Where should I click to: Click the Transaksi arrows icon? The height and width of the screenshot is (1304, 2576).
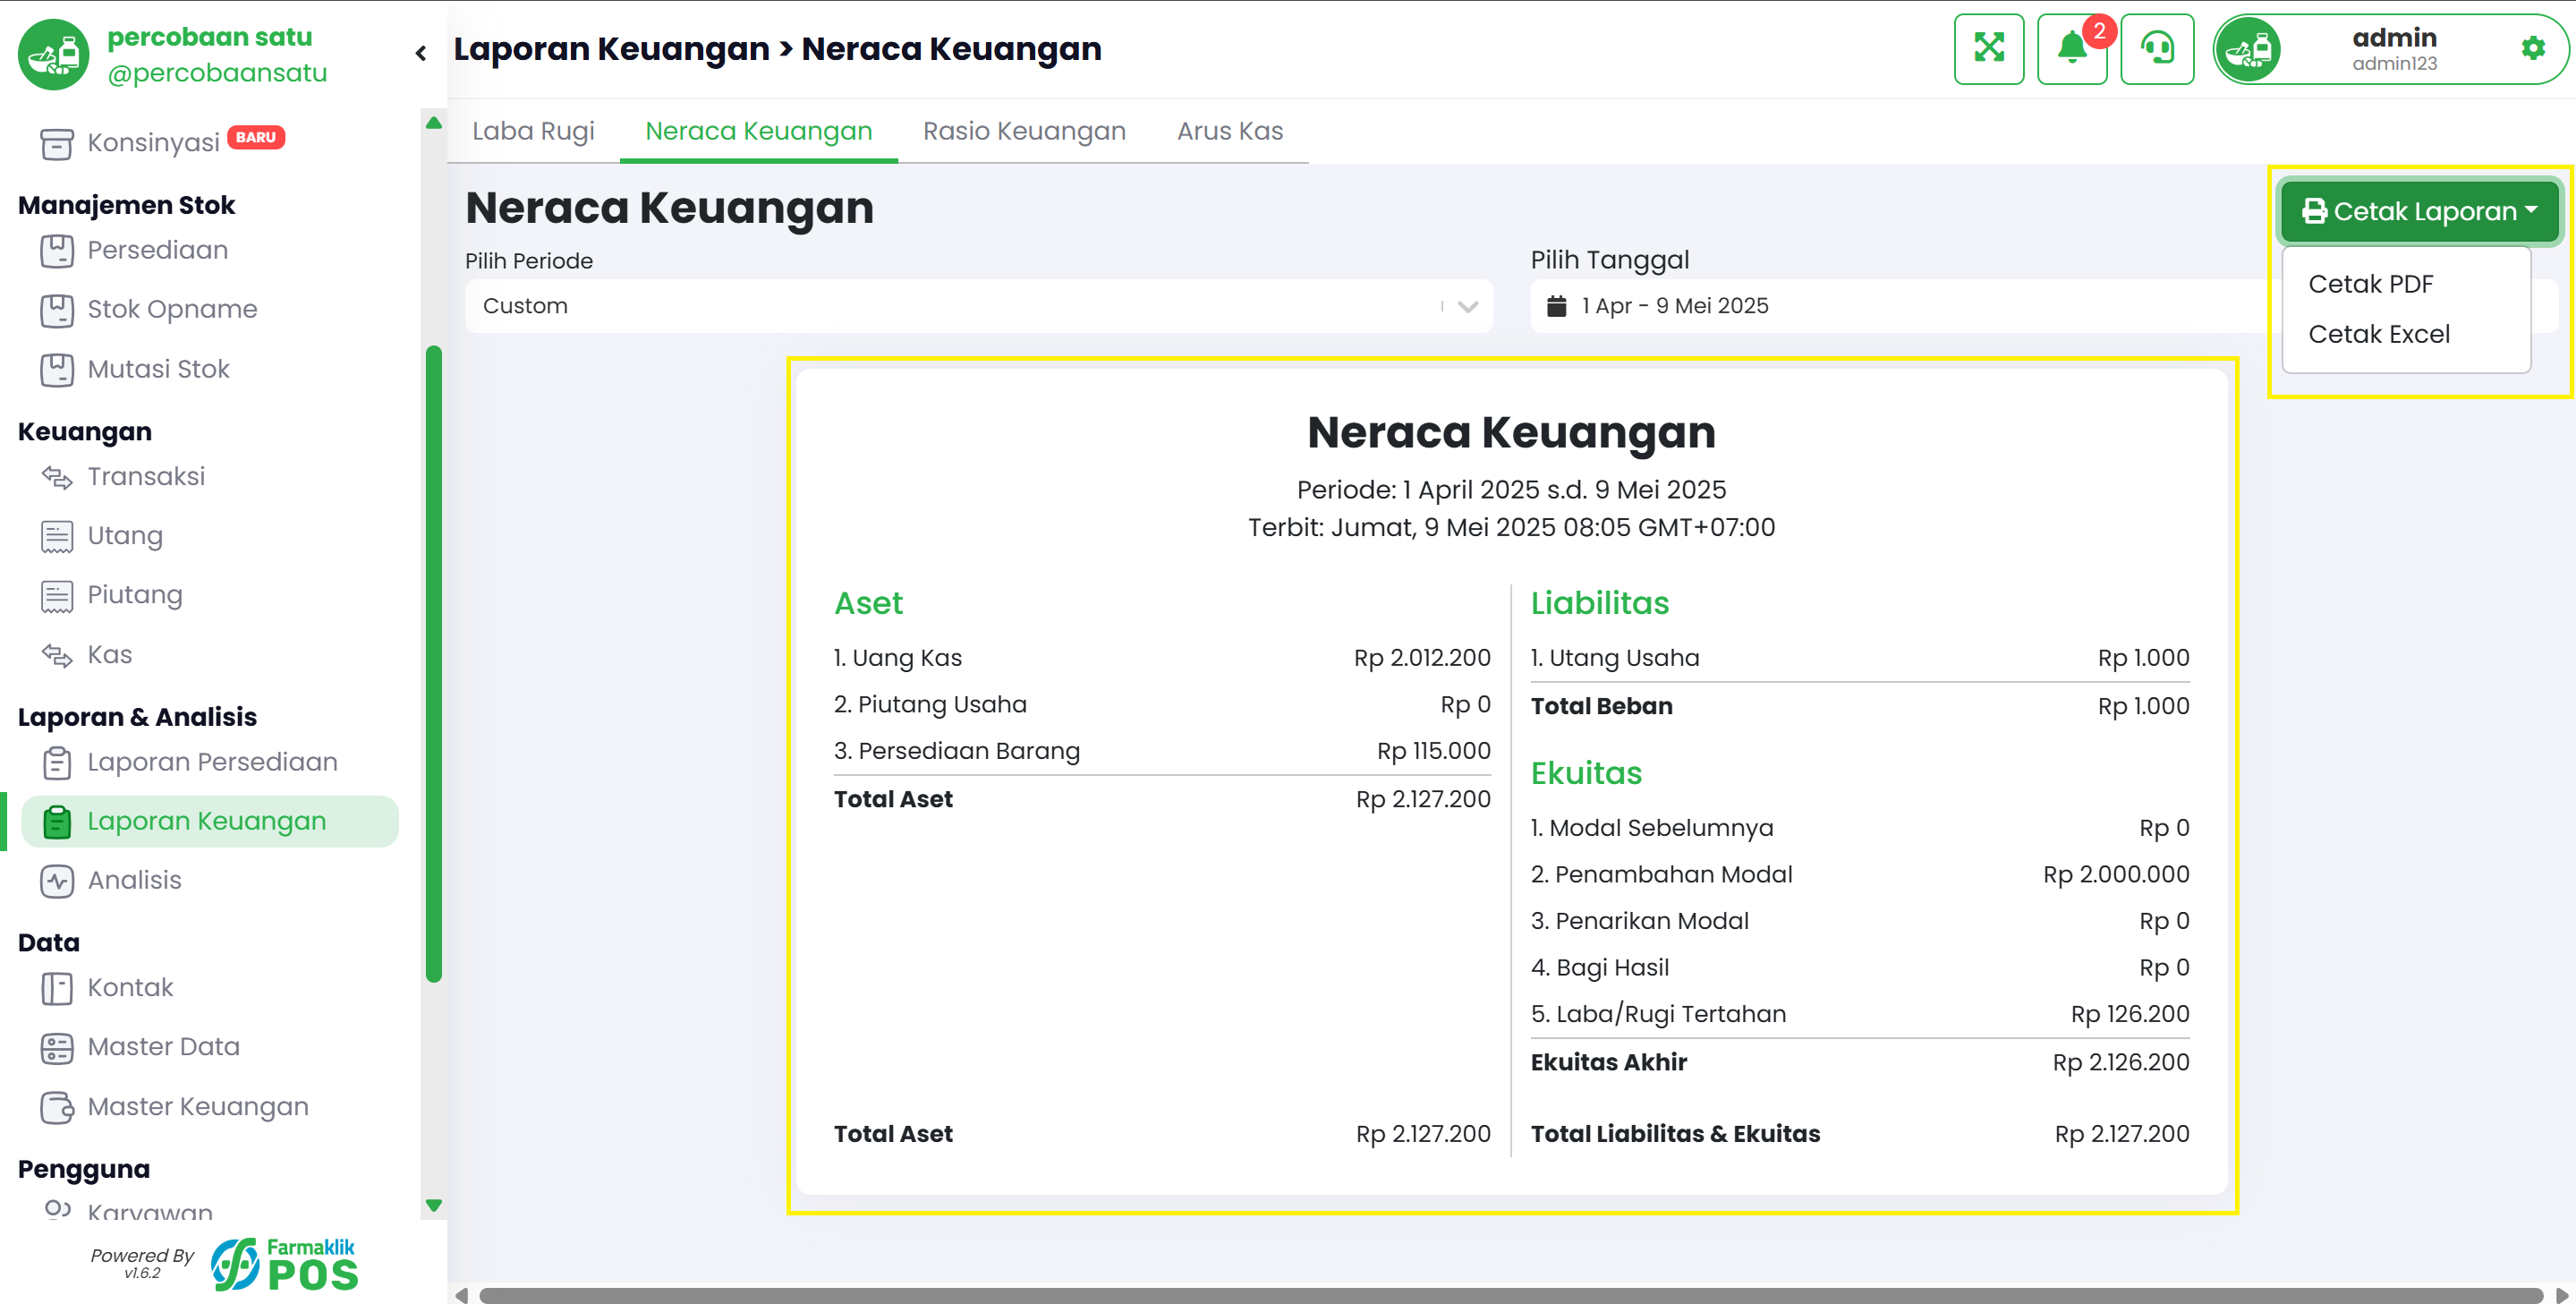[x=56, y=477]
